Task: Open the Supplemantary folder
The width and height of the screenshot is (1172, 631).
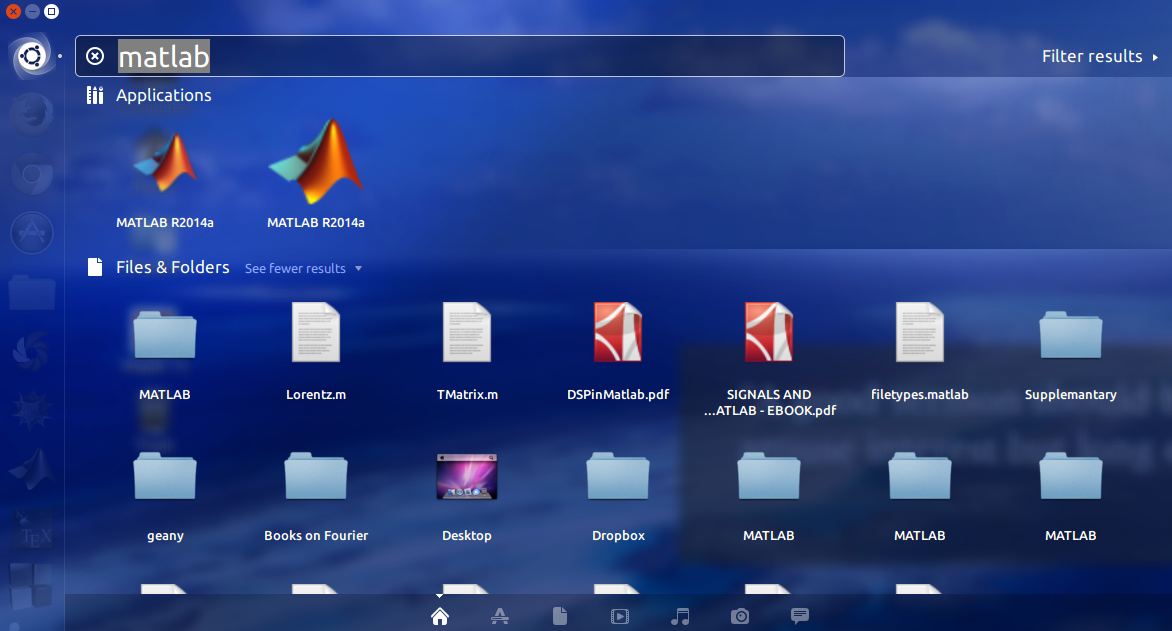Action: (x=1070, y=354)
